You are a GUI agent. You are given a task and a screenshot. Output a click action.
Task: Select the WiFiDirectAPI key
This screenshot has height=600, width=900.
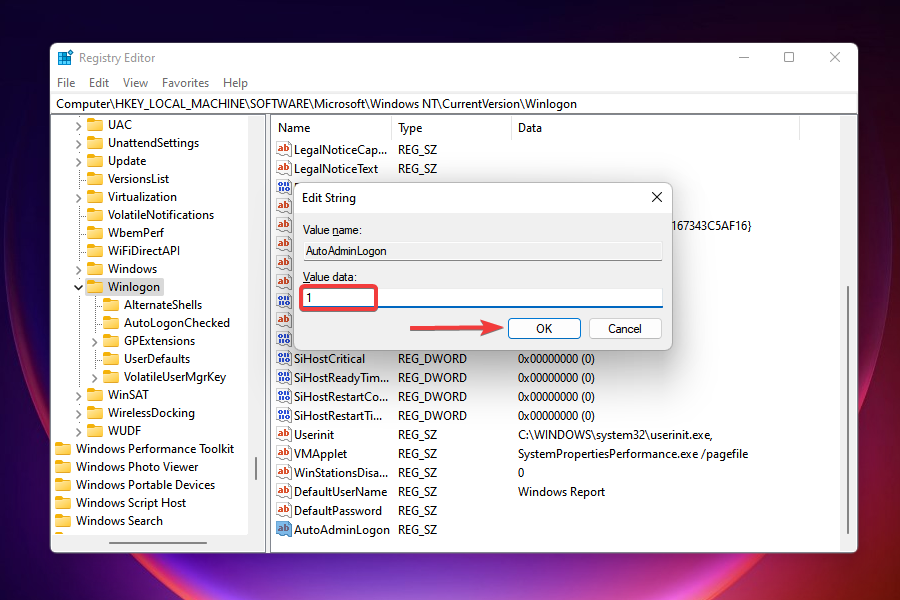(143, 251)
